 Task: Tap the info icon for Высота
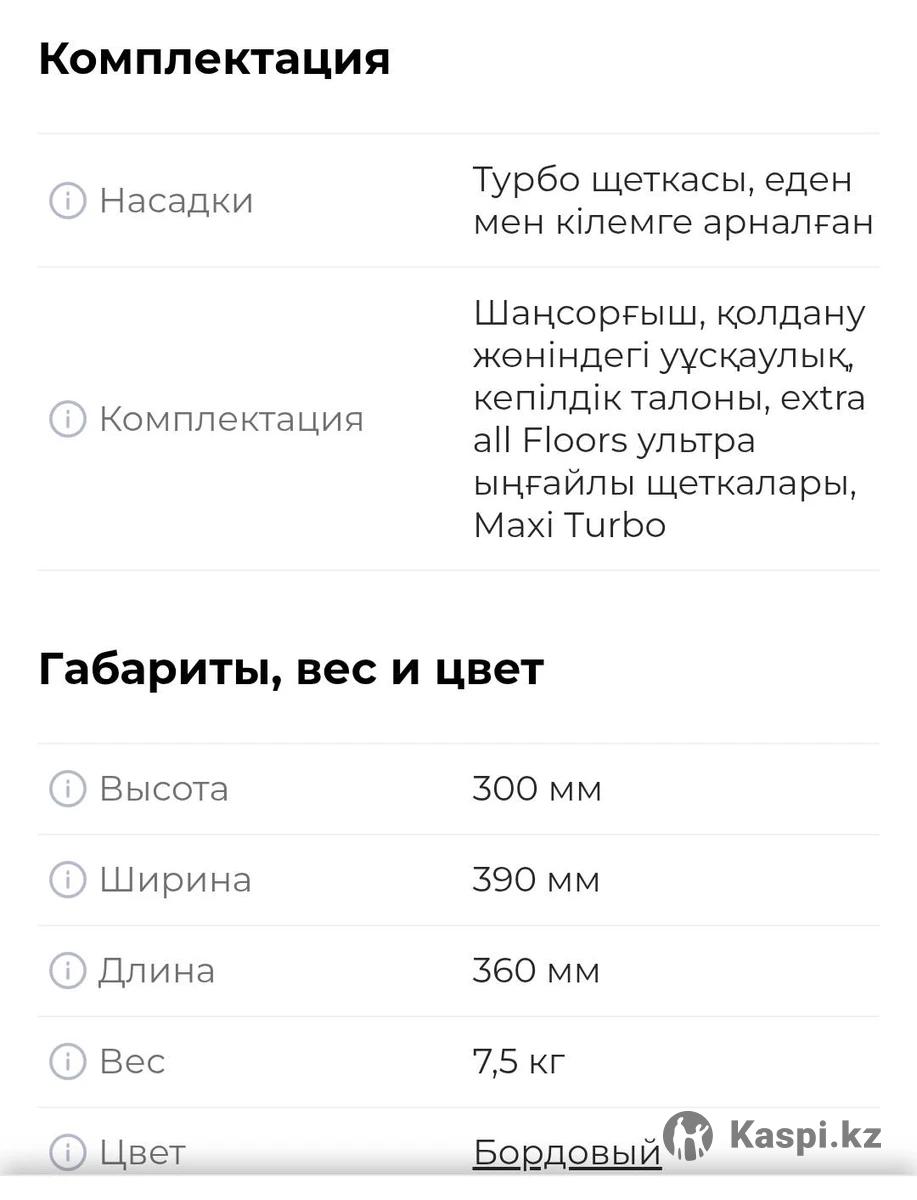[67, 789]
